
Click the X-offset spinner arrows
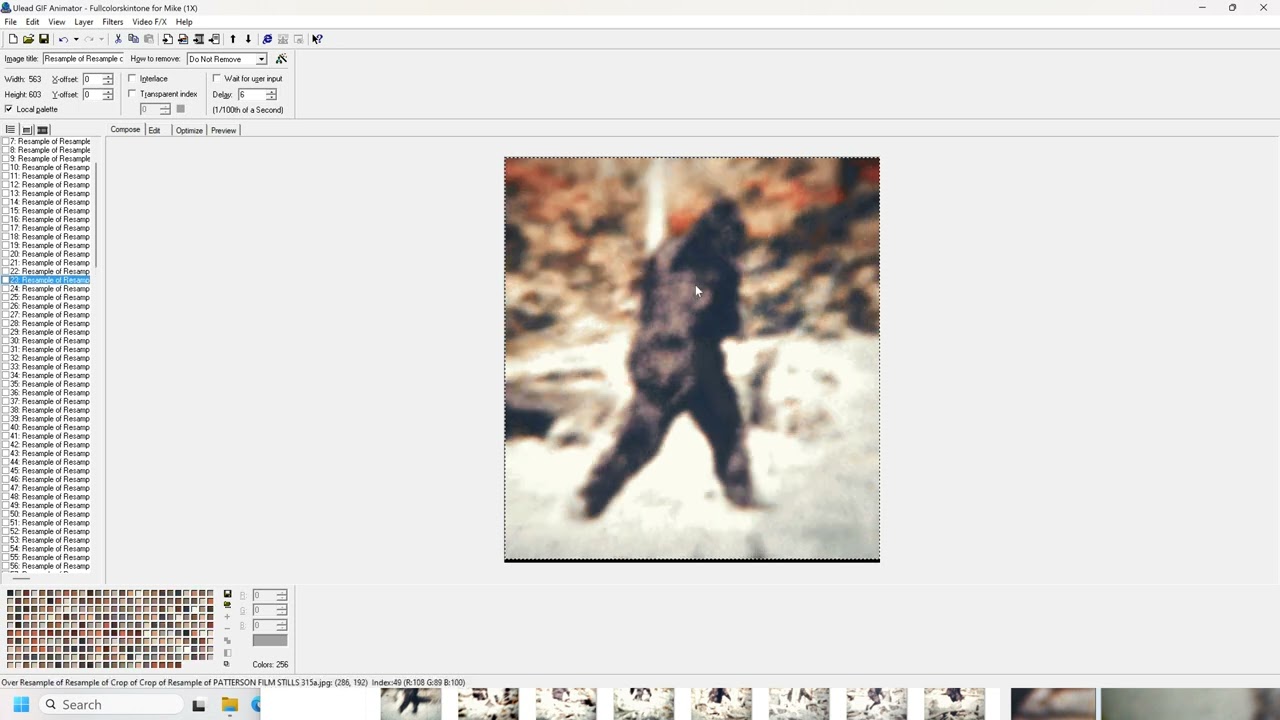[x=107, y=79]
